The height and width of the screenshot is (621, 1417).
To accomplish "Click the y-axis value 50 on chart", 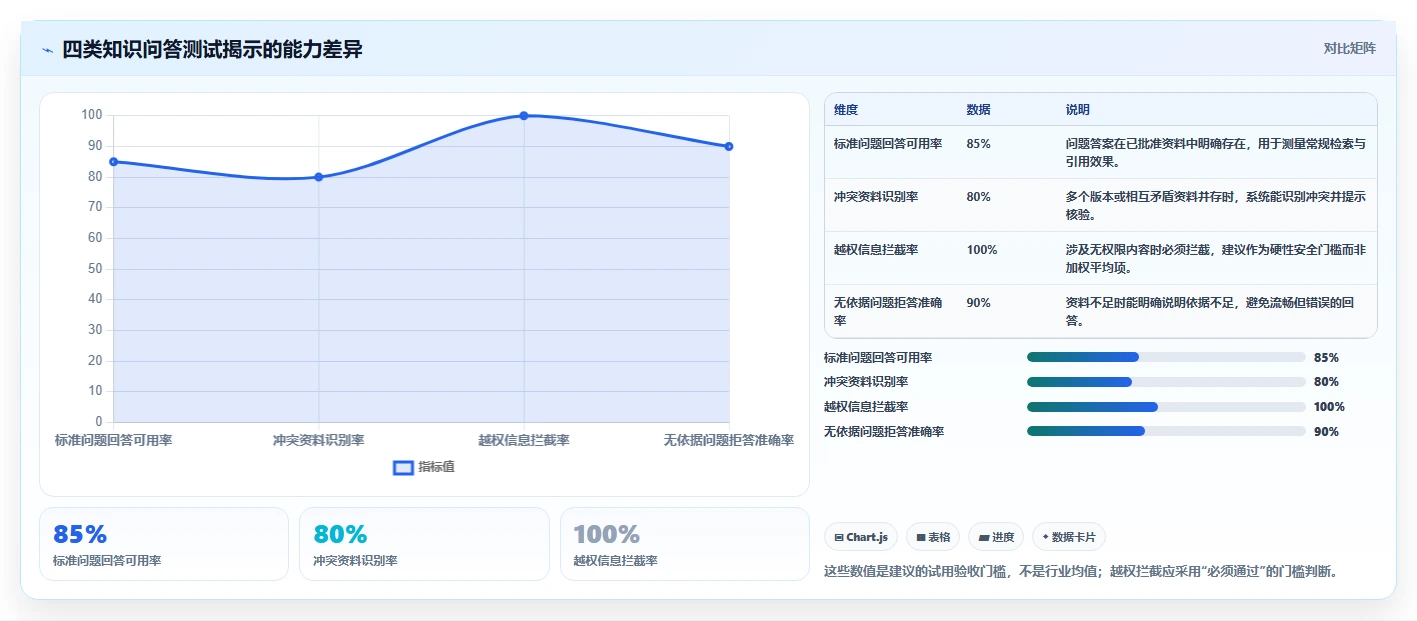I will (x=96, y=269).
